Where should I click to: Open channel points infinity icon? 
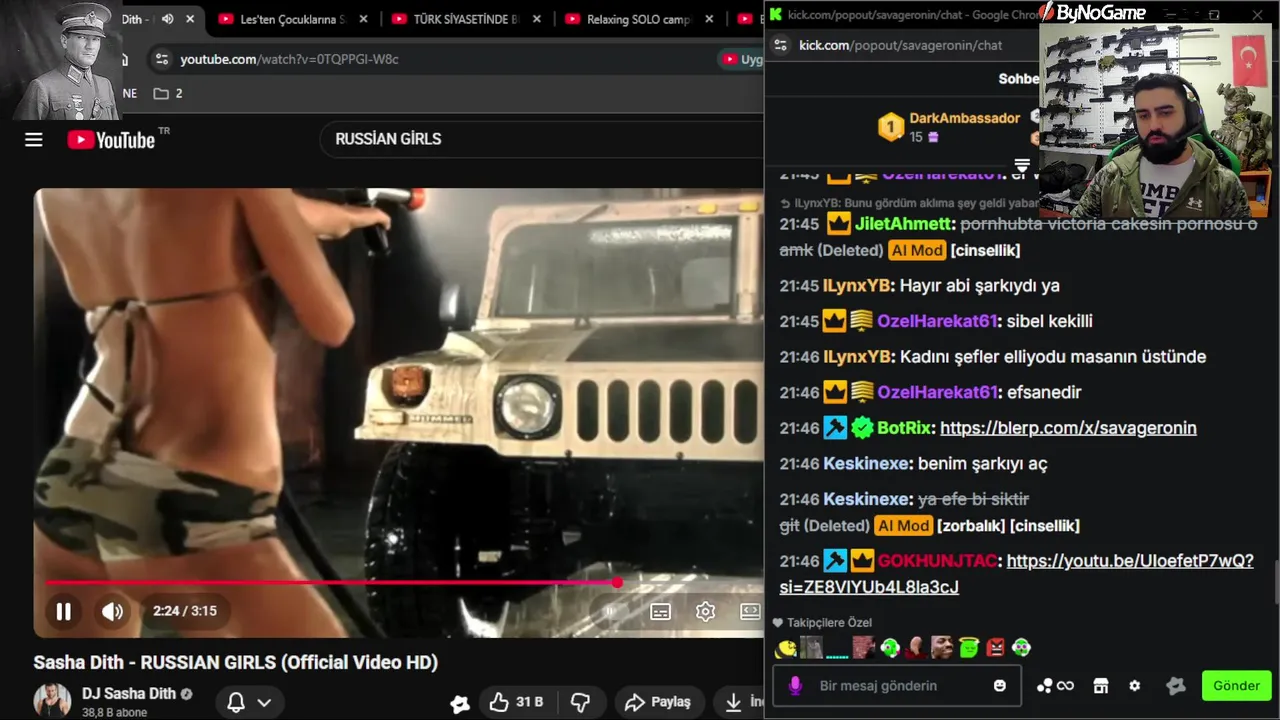coord(1055,686)
